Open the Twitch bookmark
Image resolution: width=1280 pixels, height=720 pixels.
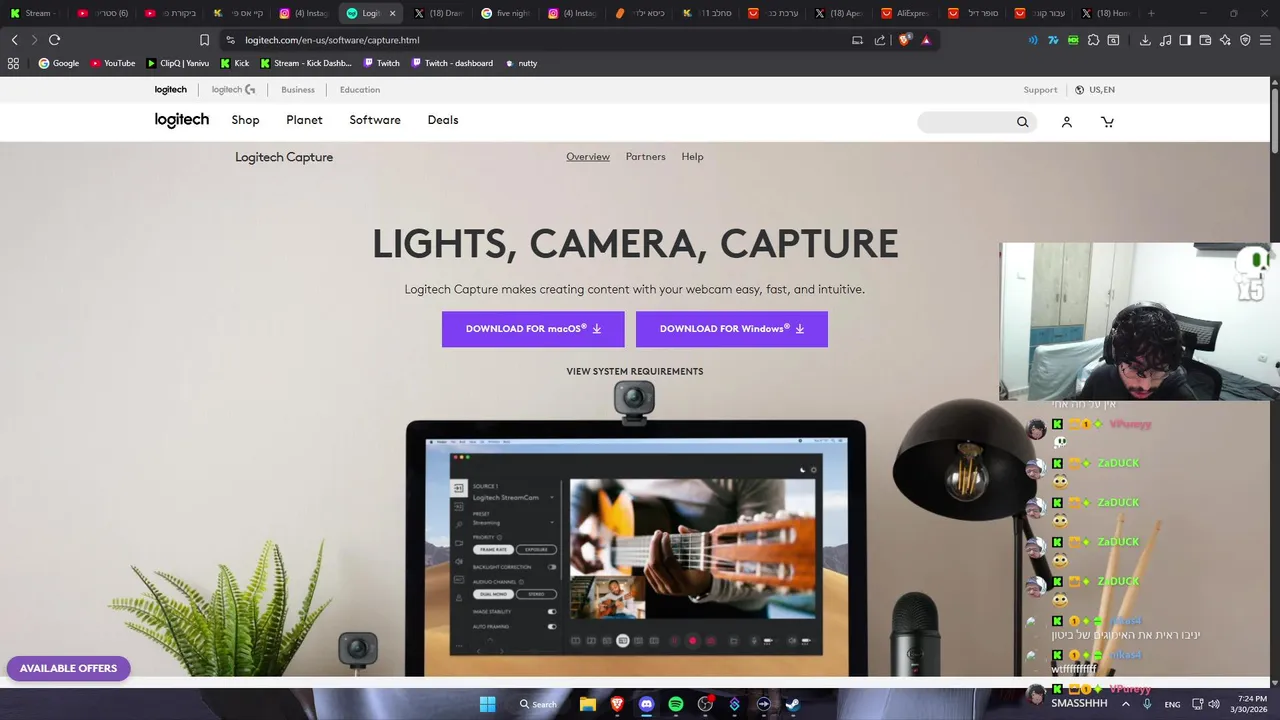click(x=382, y=63)
